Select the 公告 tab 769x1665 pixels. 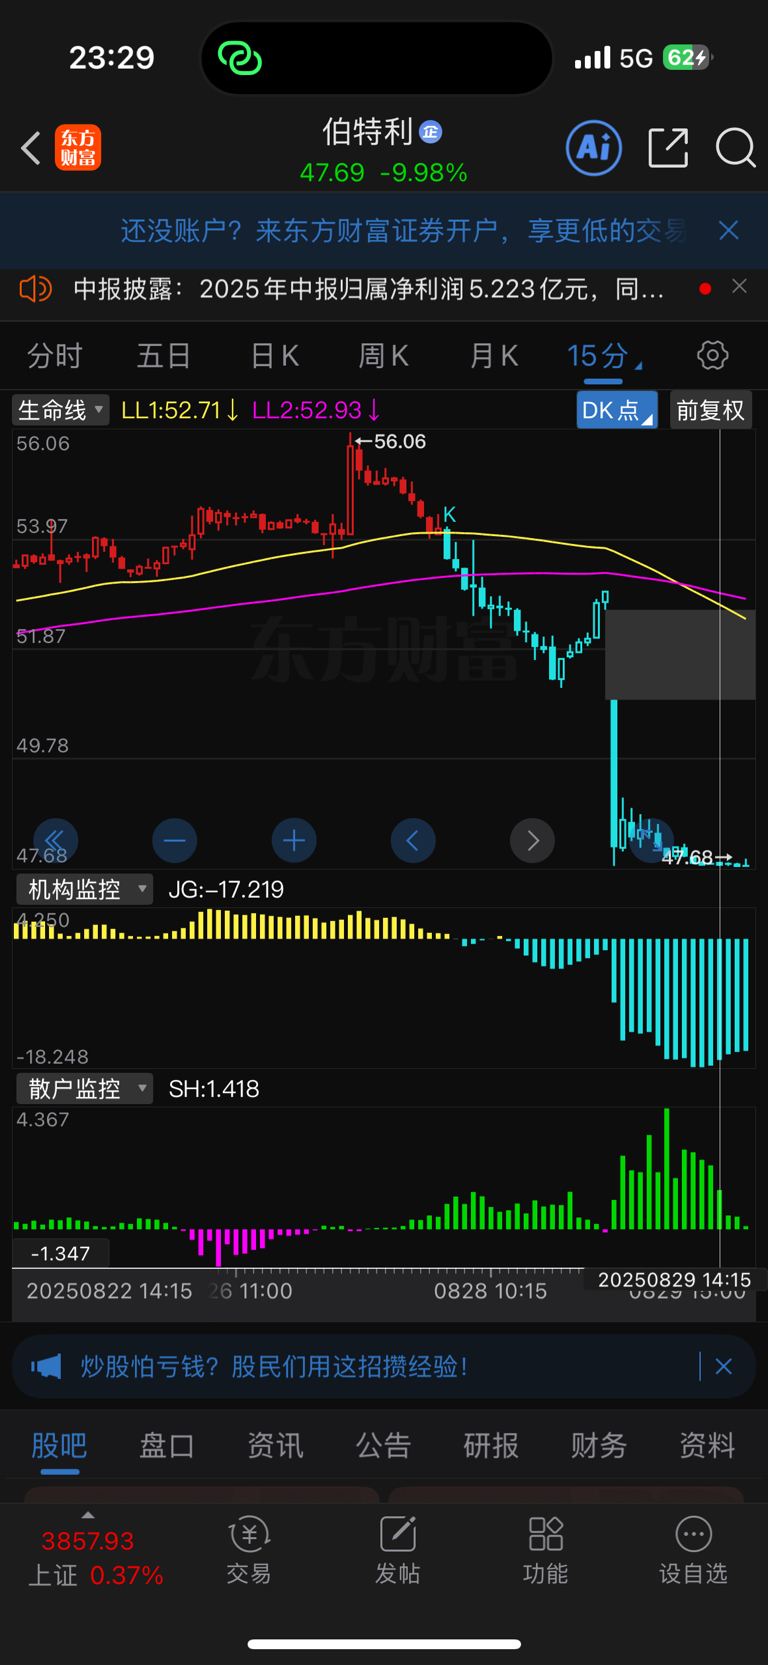383,1445
